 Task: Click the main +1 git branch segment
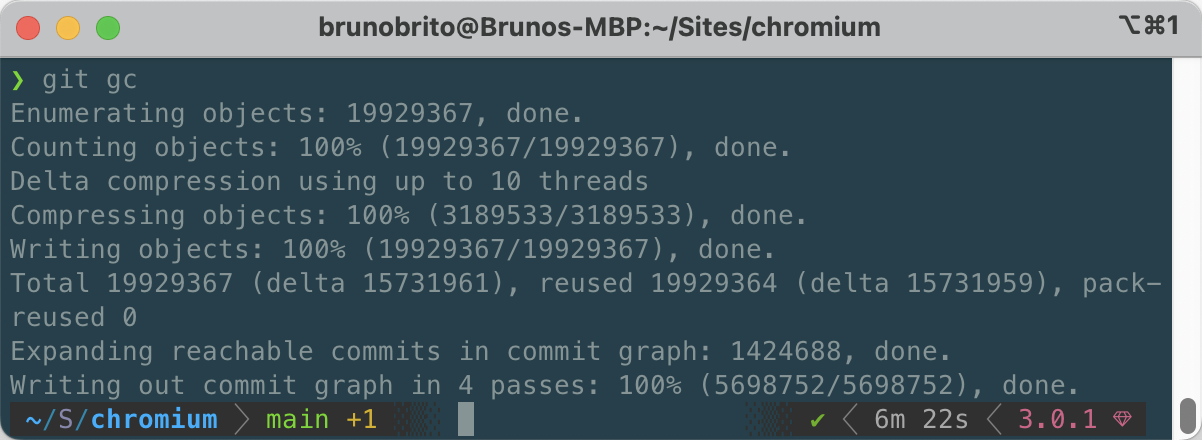[321, 420]
